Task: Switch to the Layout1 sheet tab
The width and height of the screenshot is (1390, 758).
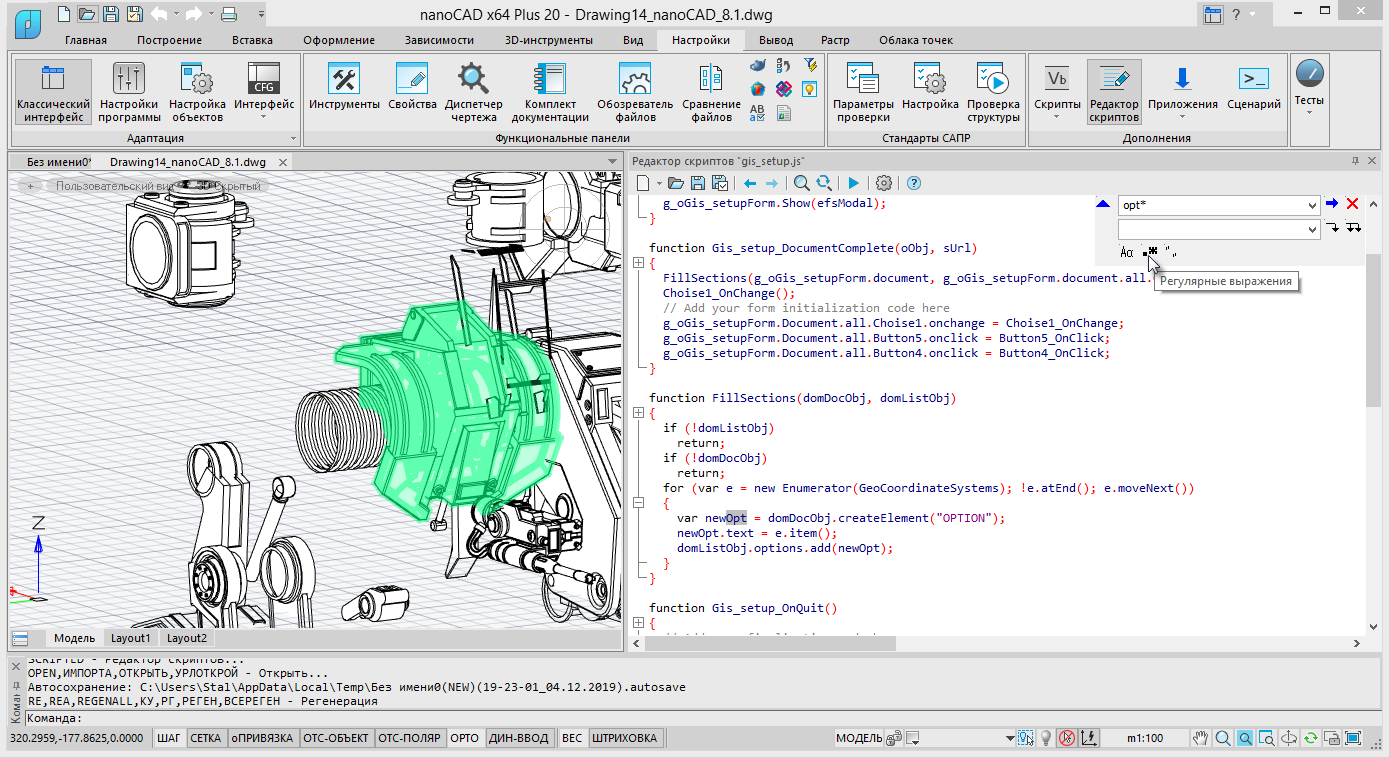Action: click(131, 638)
